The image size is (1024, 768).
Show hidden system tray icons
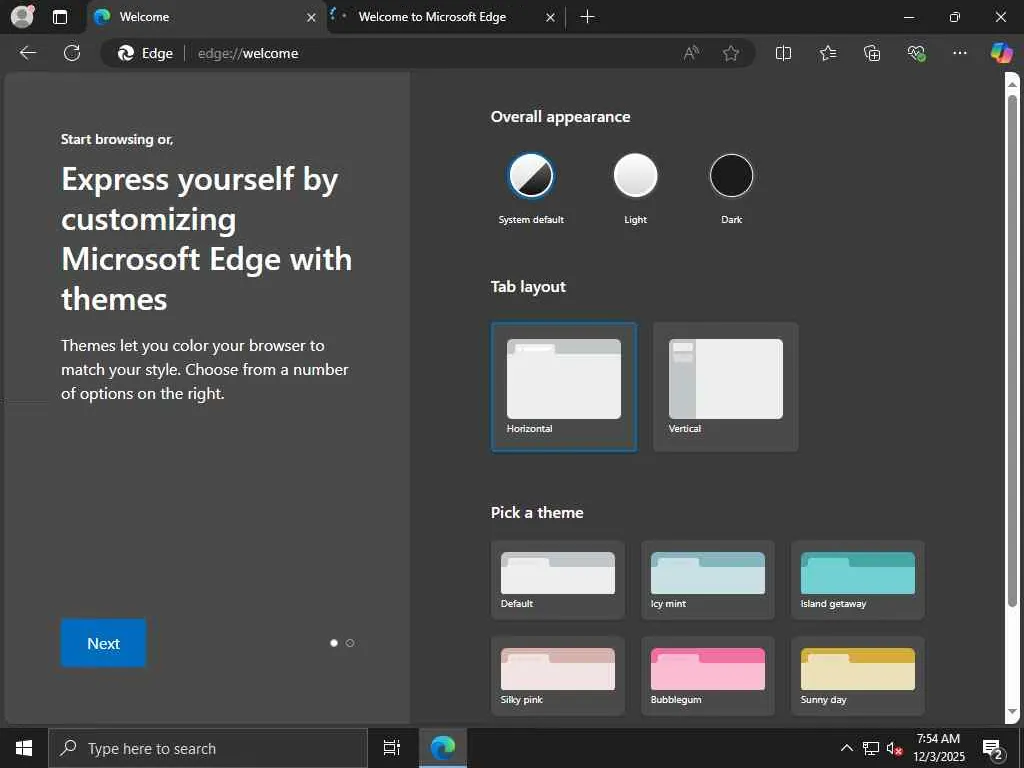coord(846,748)
